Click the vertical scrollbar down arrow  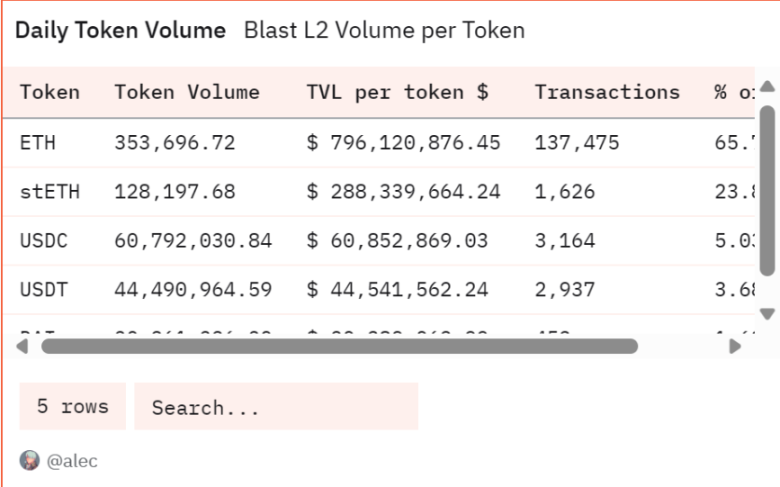767,313
